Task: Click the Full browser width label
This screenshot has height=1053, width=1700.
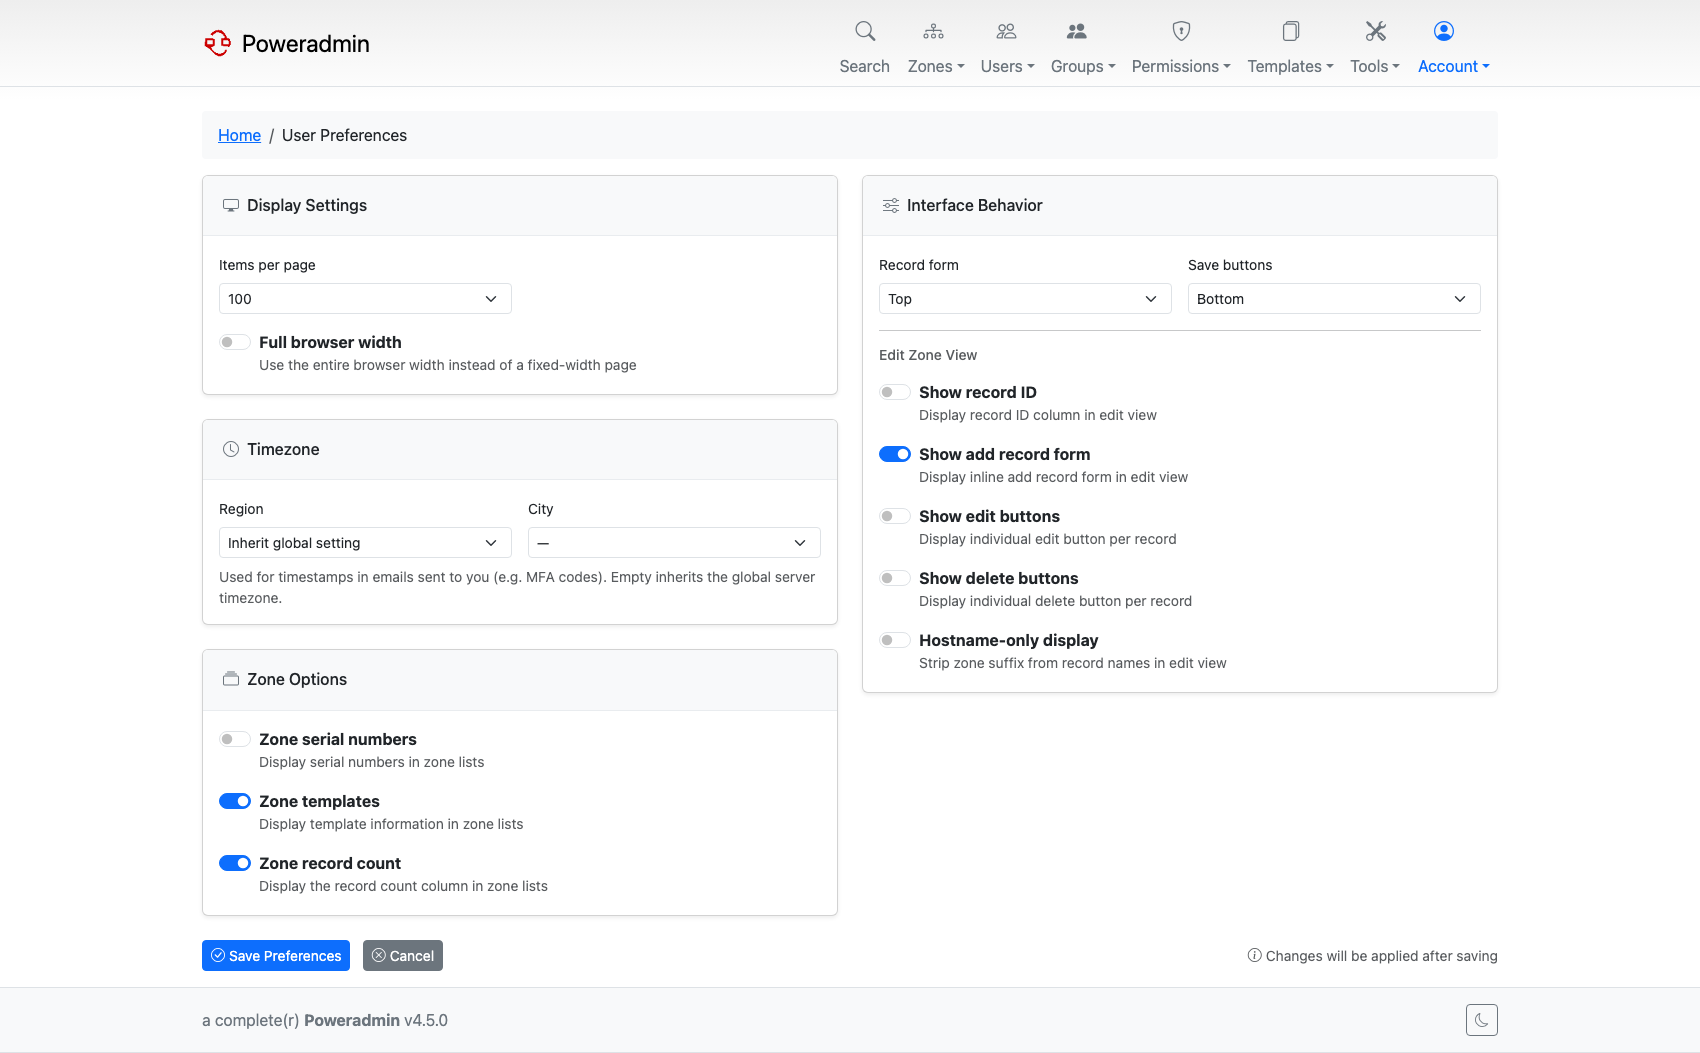Action: pos(330,342)
